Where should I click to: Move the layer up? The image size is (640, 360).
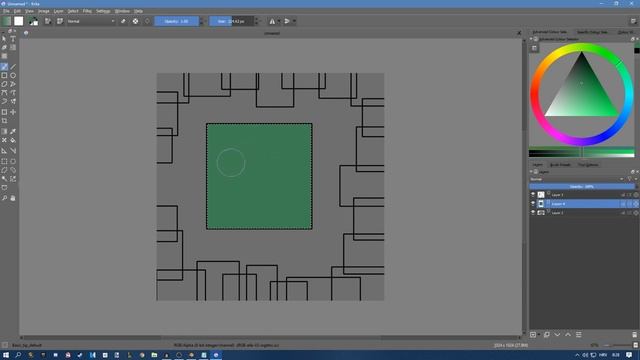[568, 335]
